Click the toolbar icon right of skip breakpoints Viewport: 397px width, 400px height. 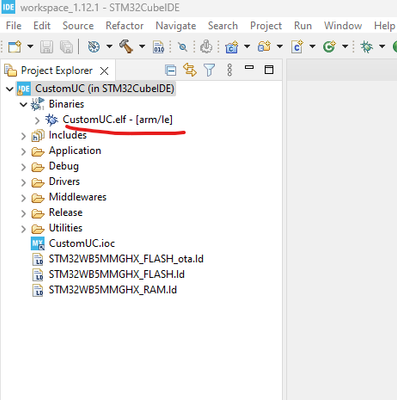point(206,47)
